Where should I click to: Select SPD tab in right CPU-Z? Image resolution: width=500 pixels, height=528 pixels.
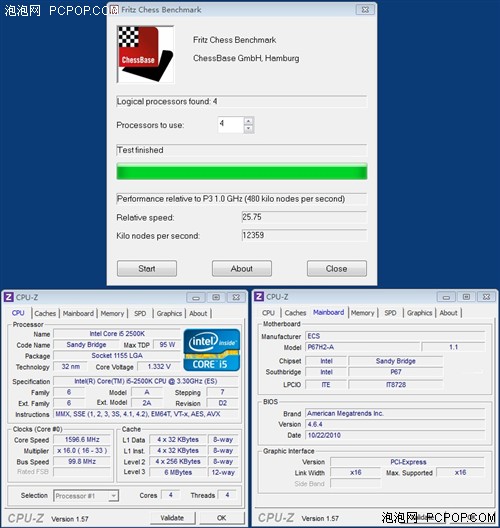pyautogui.click(x=390, y=313)
